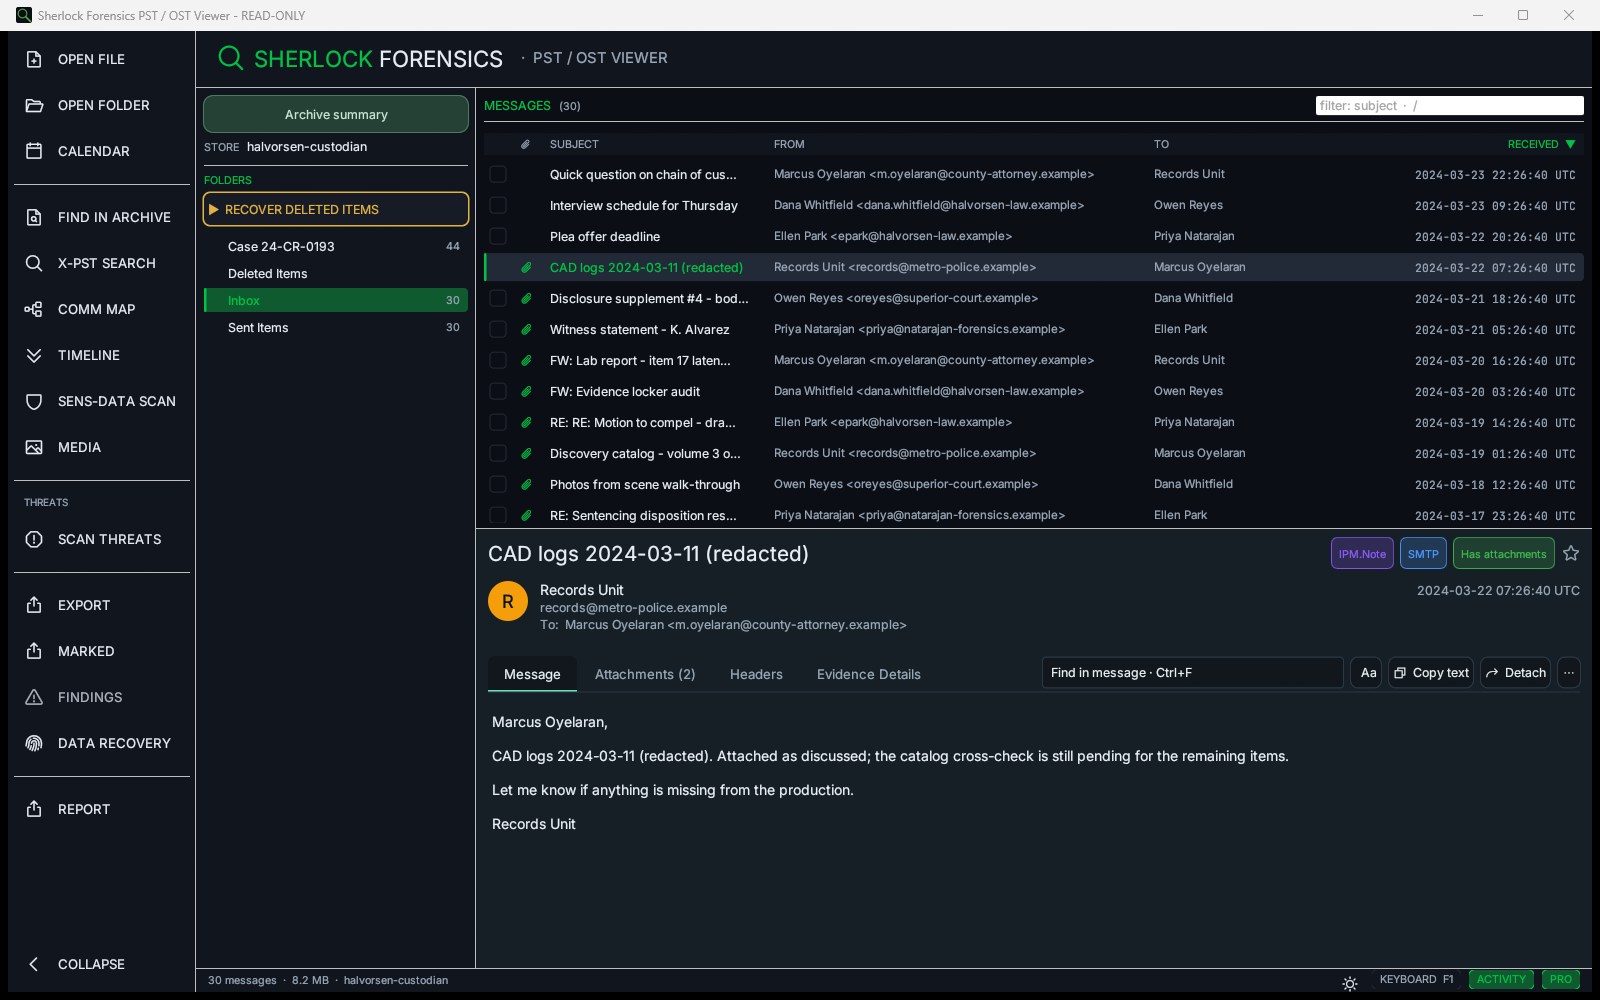Image resolution: width=1600 pixels, height=1000 pixels.
Task: Select the Deleted Items folder
Action: tap(336, 273)
